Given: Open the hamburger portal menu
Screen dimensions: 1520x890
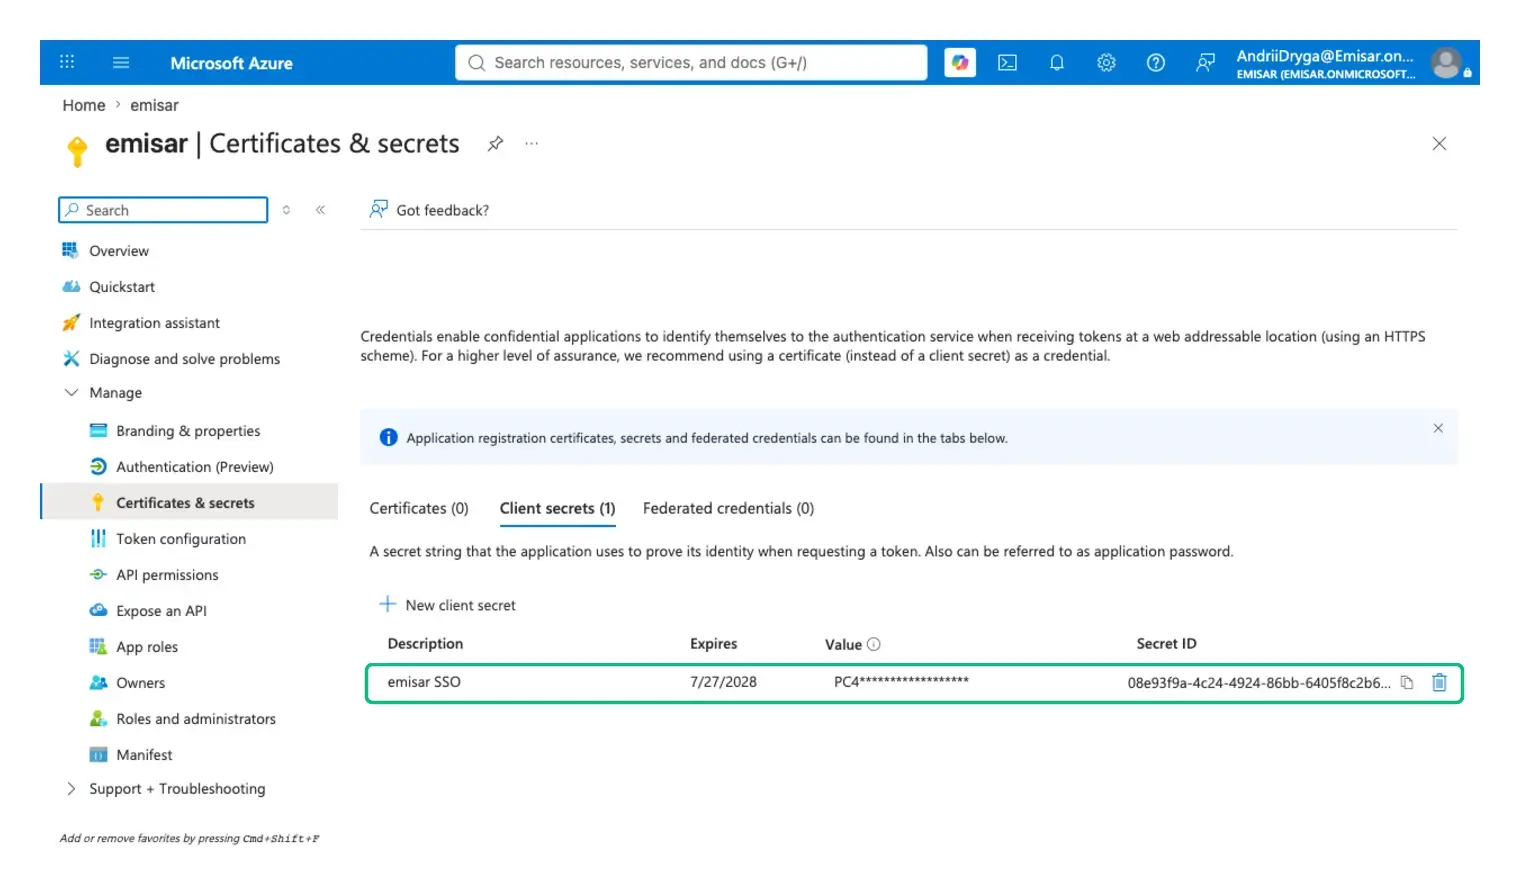Looking at the screenshot, I should 121,62.
